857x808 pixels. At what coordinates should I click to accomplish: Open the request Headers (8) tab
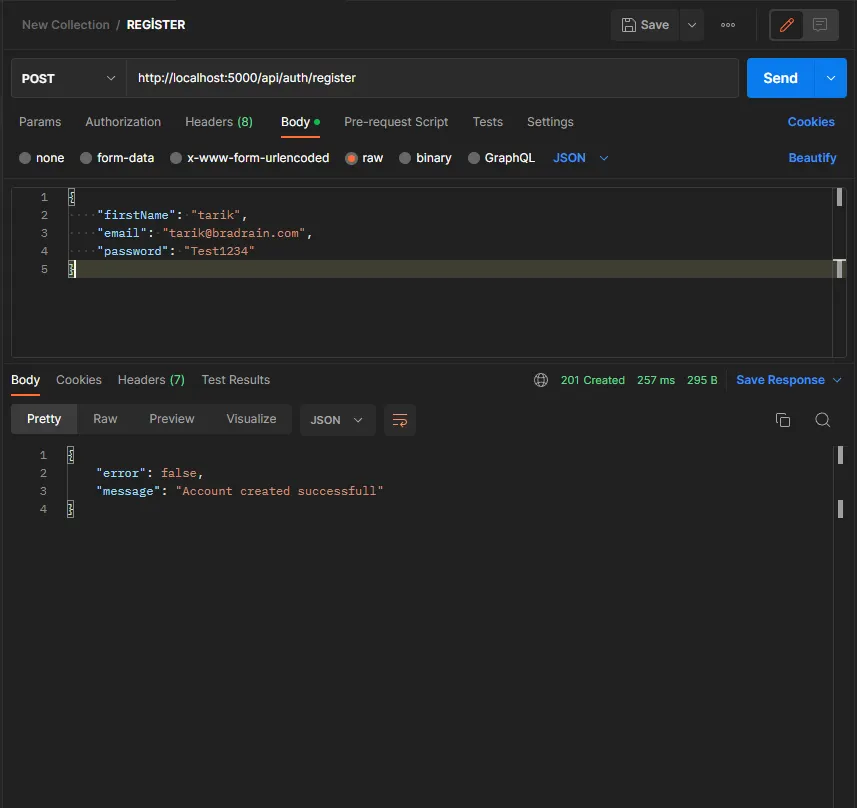pyautogui.click(x=219, y=122)
